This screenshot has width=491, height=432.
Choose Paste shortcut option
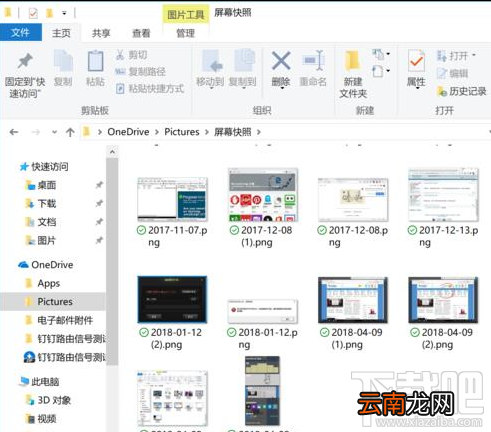coord(150,89)
